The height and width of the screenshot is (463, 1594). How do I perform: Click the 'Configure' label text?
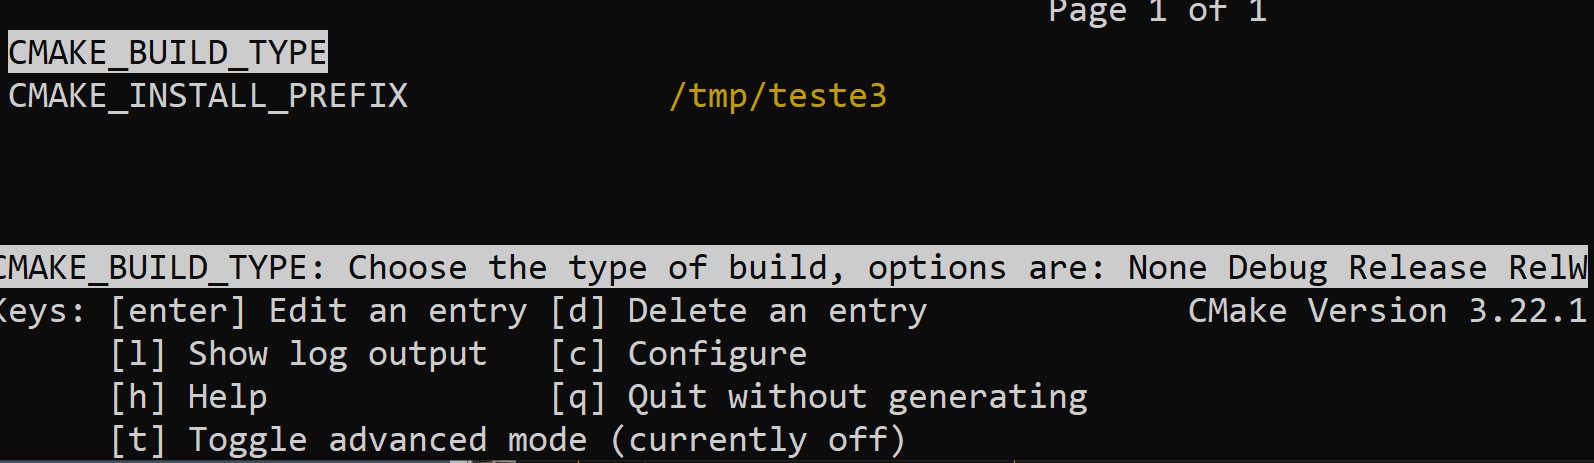(x=717, y=354)
